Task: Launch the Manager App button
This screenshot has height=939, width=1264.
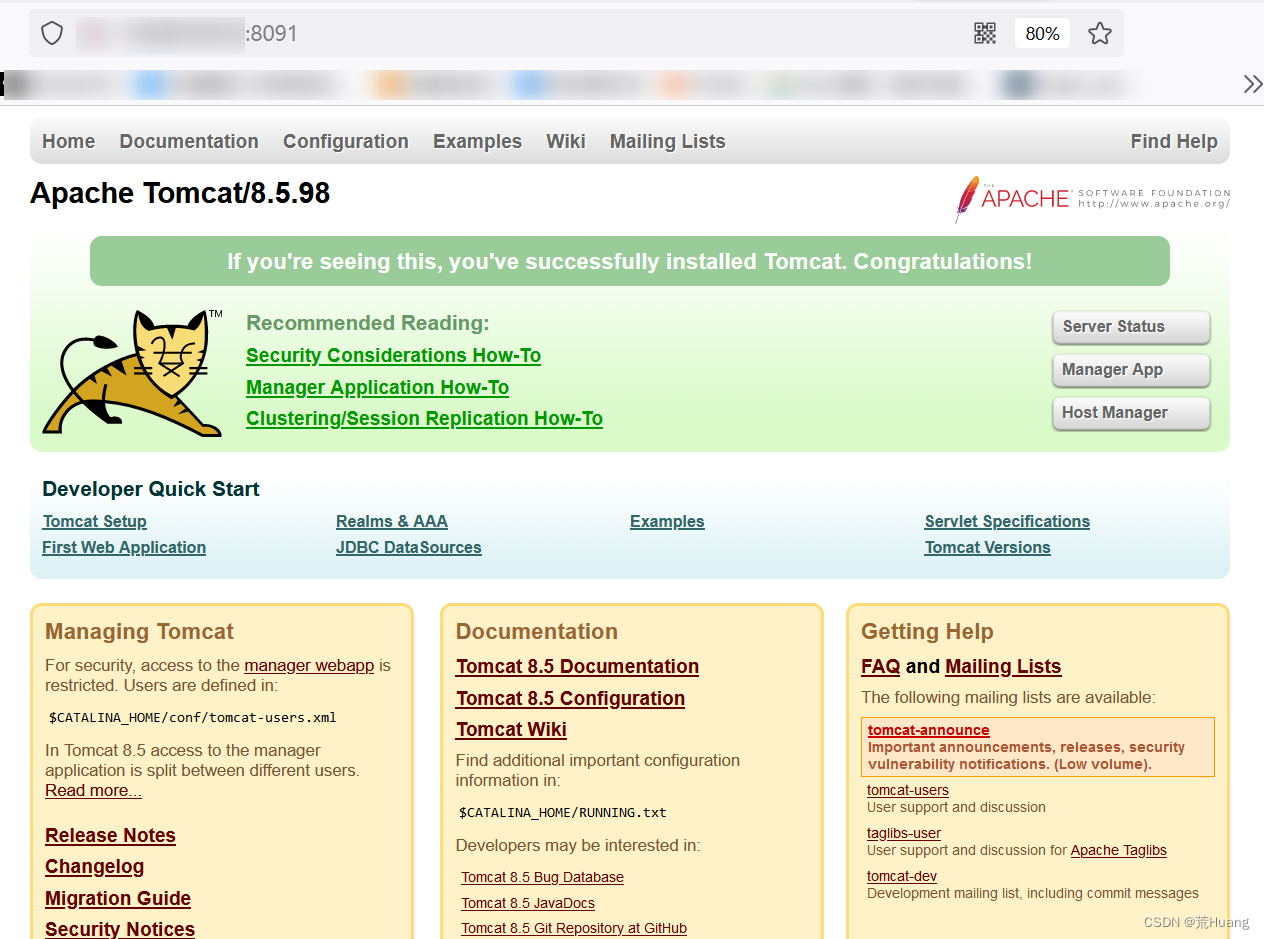Action: [1131, 370]
